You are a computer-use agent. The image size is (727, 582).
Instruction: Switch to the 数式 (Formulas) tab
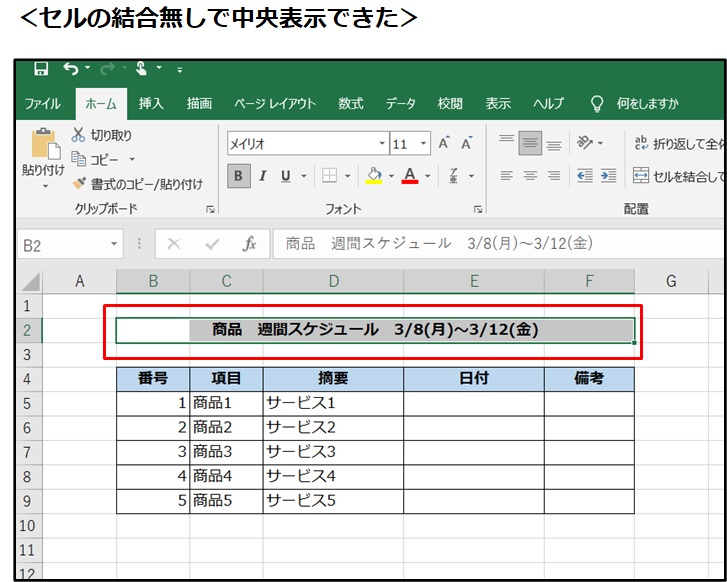350,103
